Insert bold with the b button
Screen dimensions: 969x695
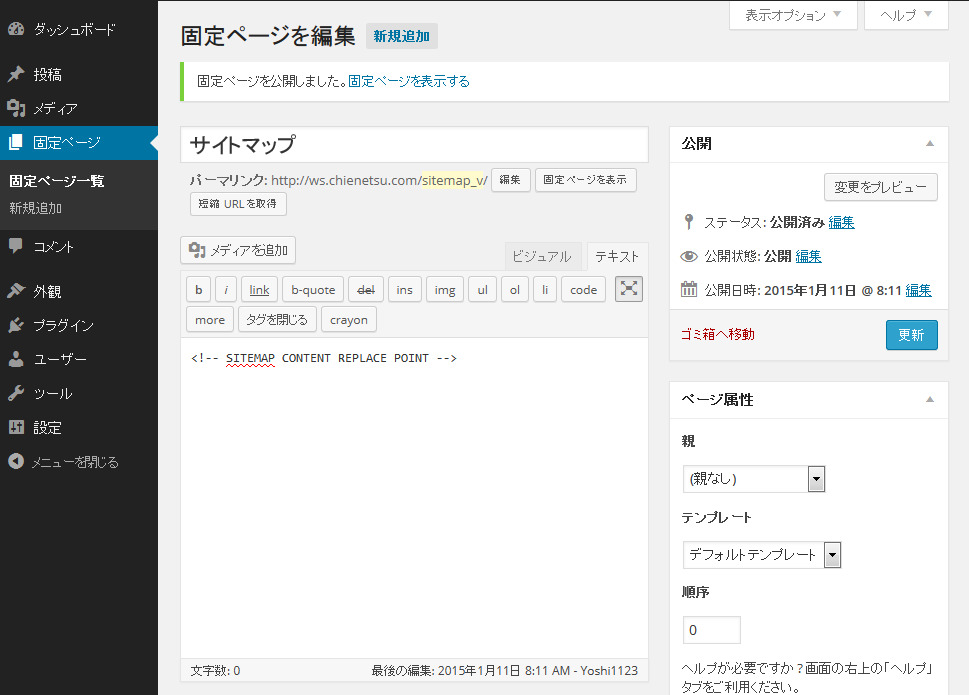point(198,289)
